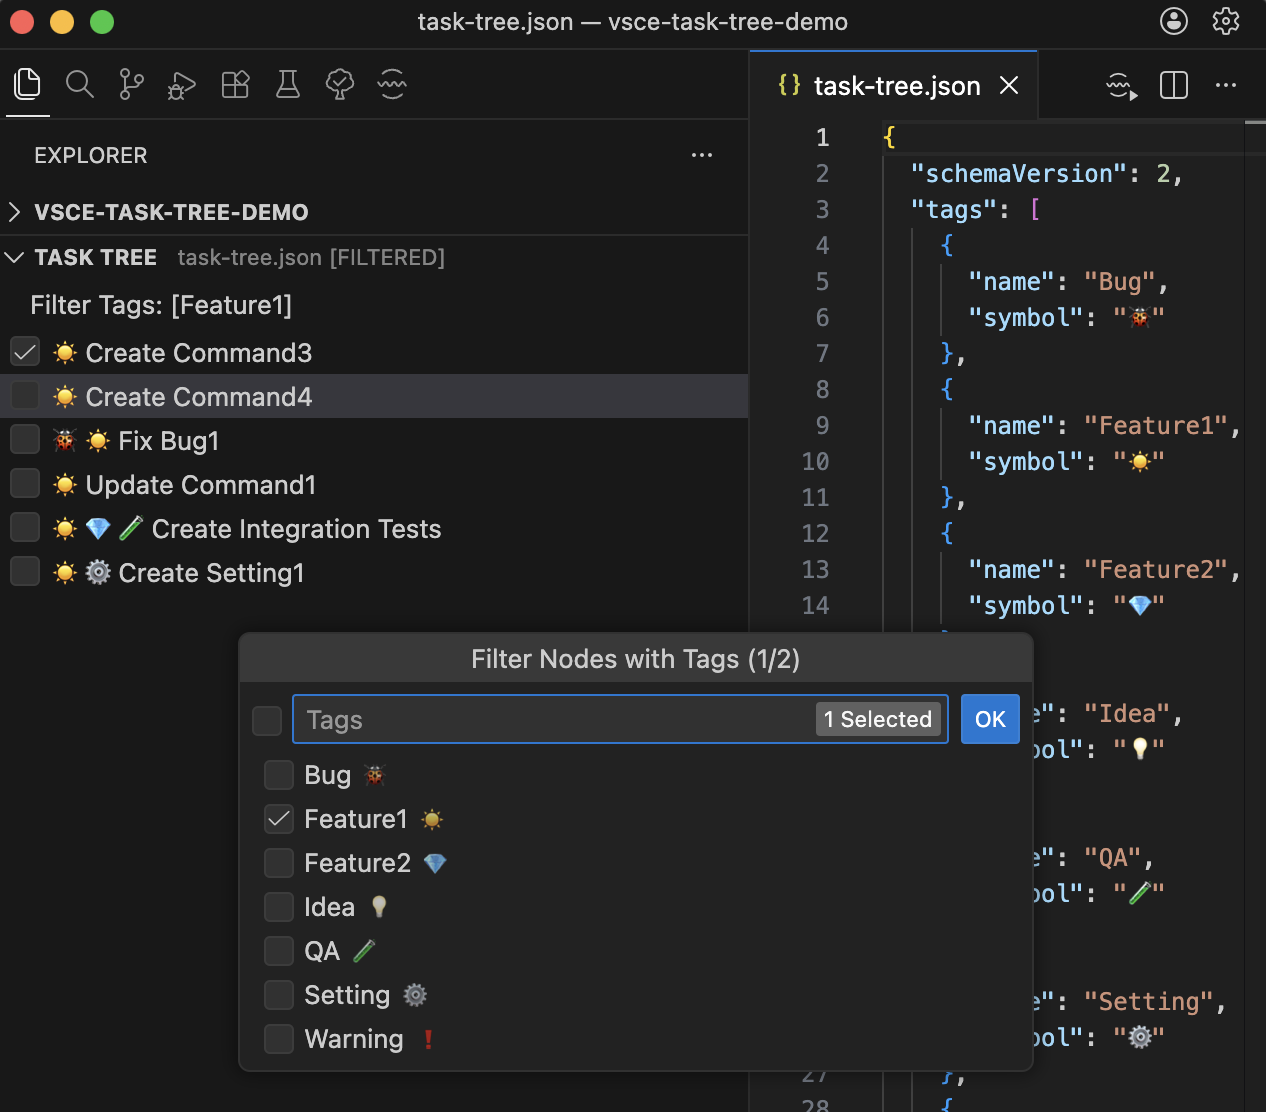Screen dimensions: 1266x1112
Task: Check the Create Command4 task checkbox
Action: point(25,396)
